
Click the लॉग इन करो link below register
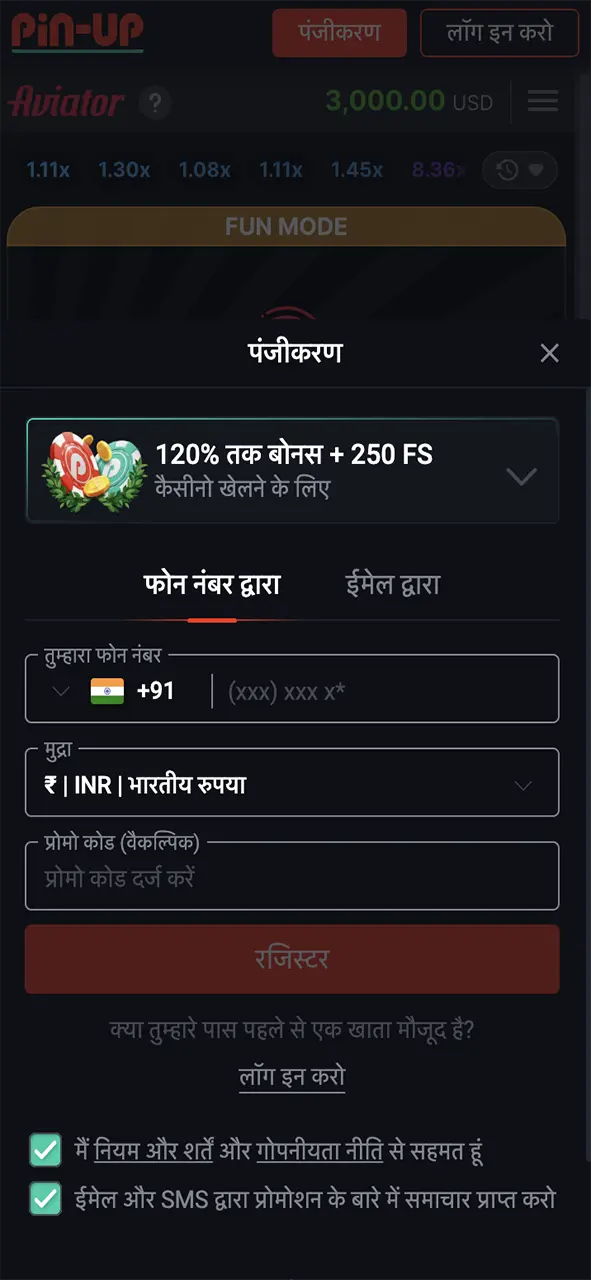pos(292,1076)
